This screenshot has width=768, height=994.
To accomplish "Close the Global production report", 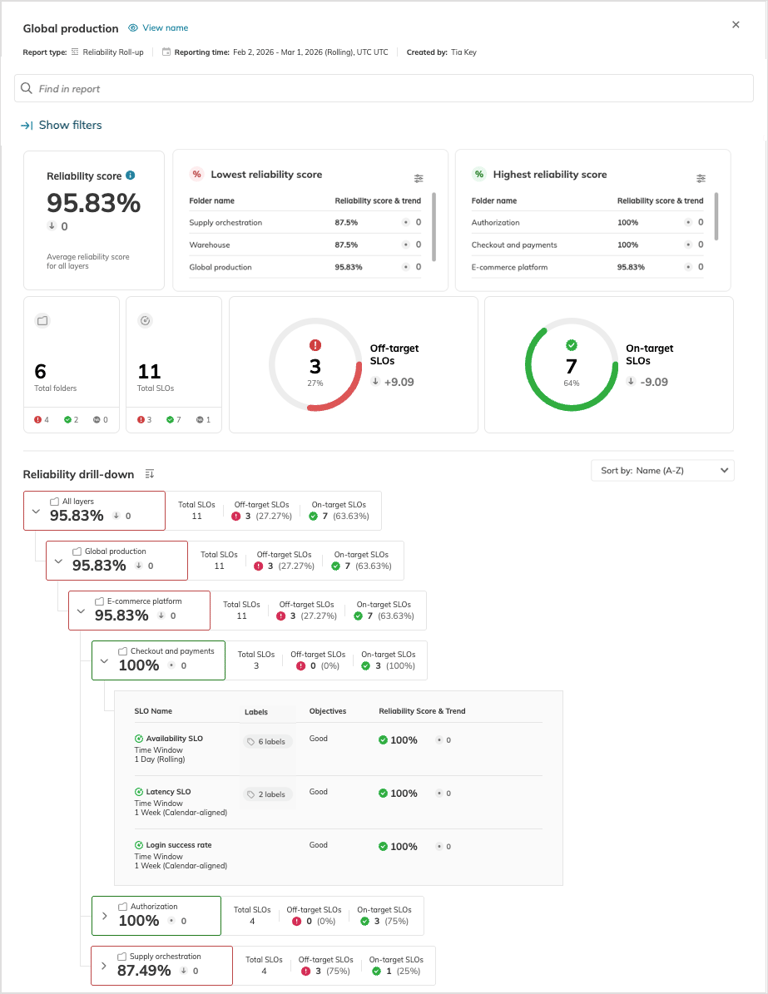I will coord(736,25).
